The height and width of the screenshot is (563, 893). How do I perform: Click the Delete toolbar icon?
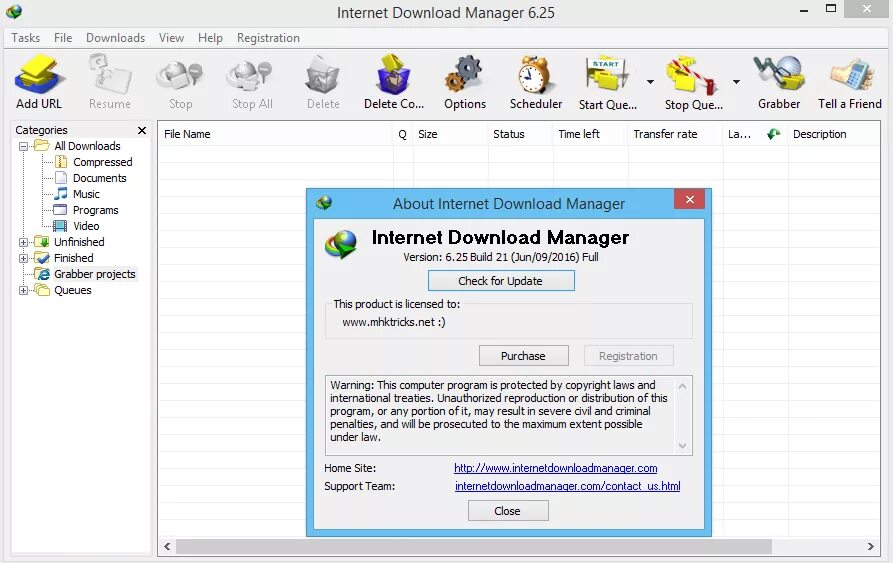pos(323,81)
